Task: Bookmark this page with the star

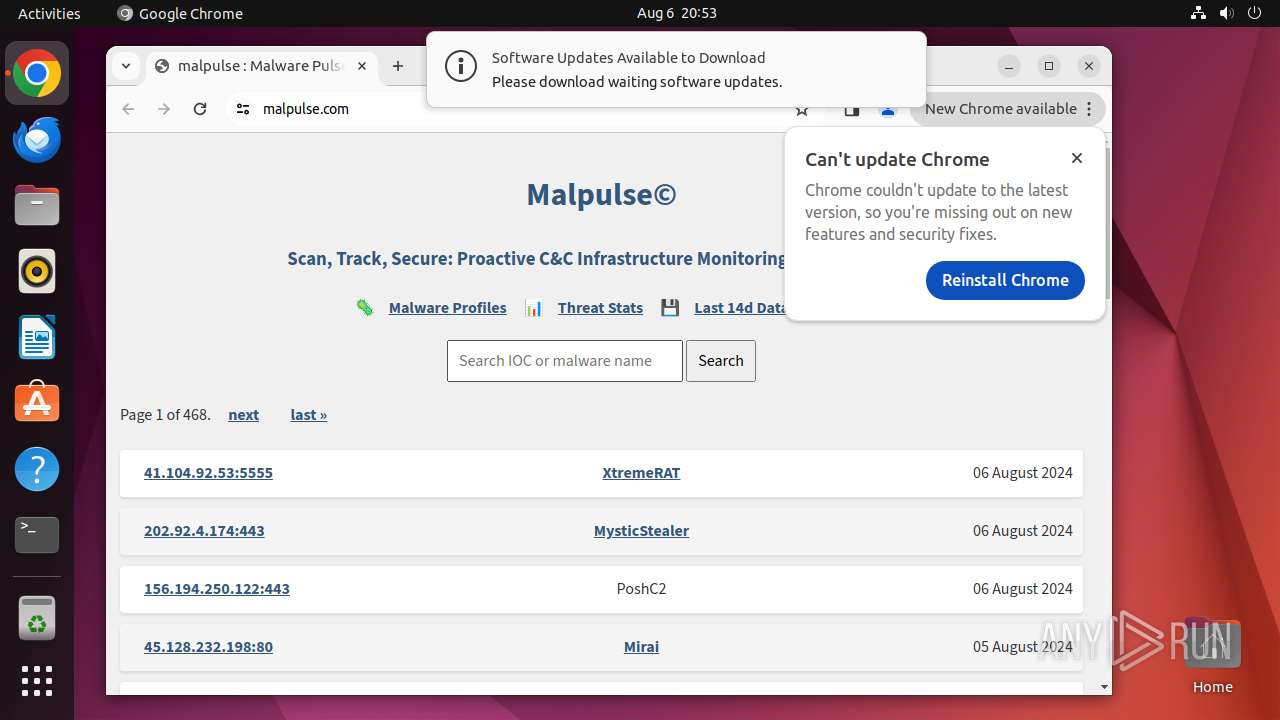Action: click(x=802, y=109)
